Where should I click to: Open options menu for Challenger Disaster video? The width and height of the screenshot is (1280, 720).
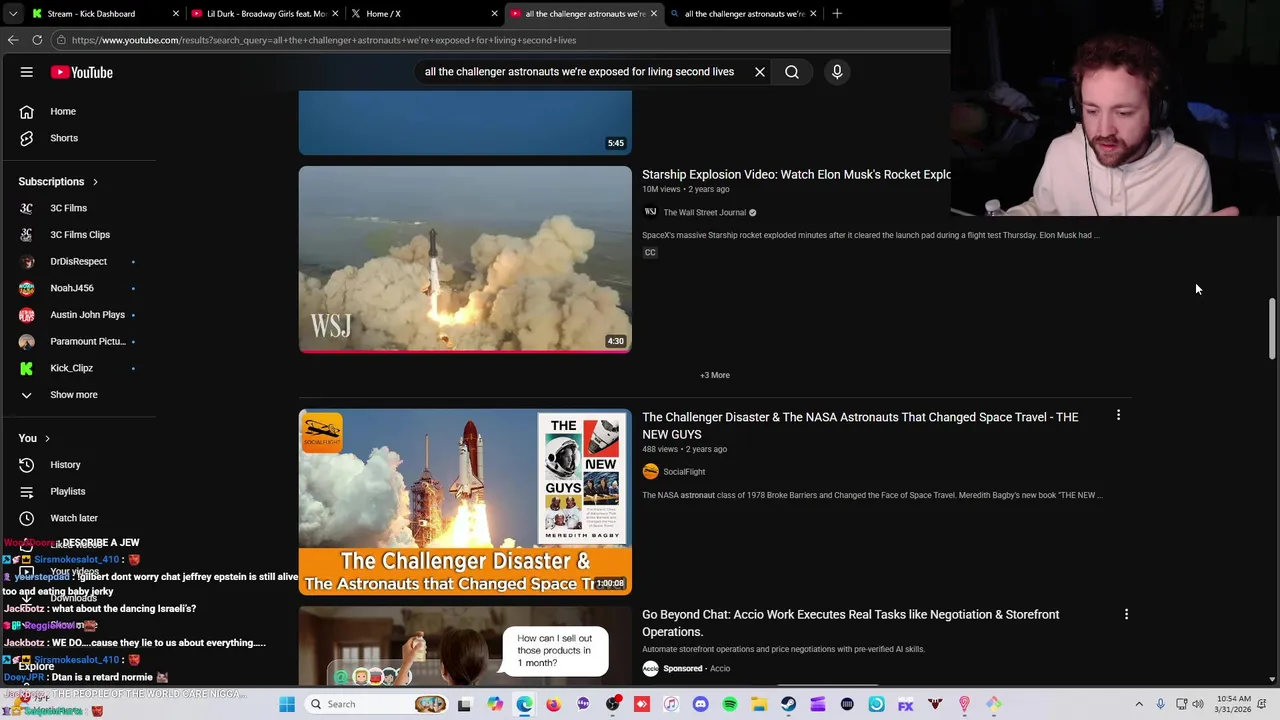[1118, 415]
